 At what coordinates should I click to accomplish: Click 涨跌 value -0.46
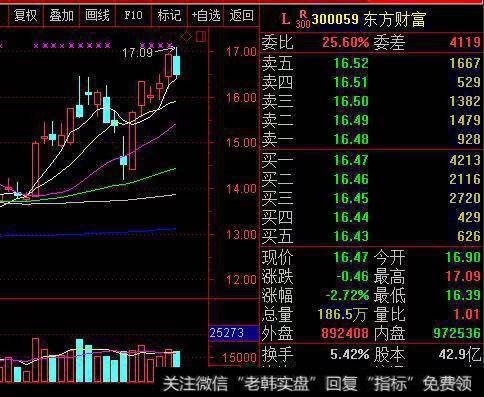pos(352,276)
